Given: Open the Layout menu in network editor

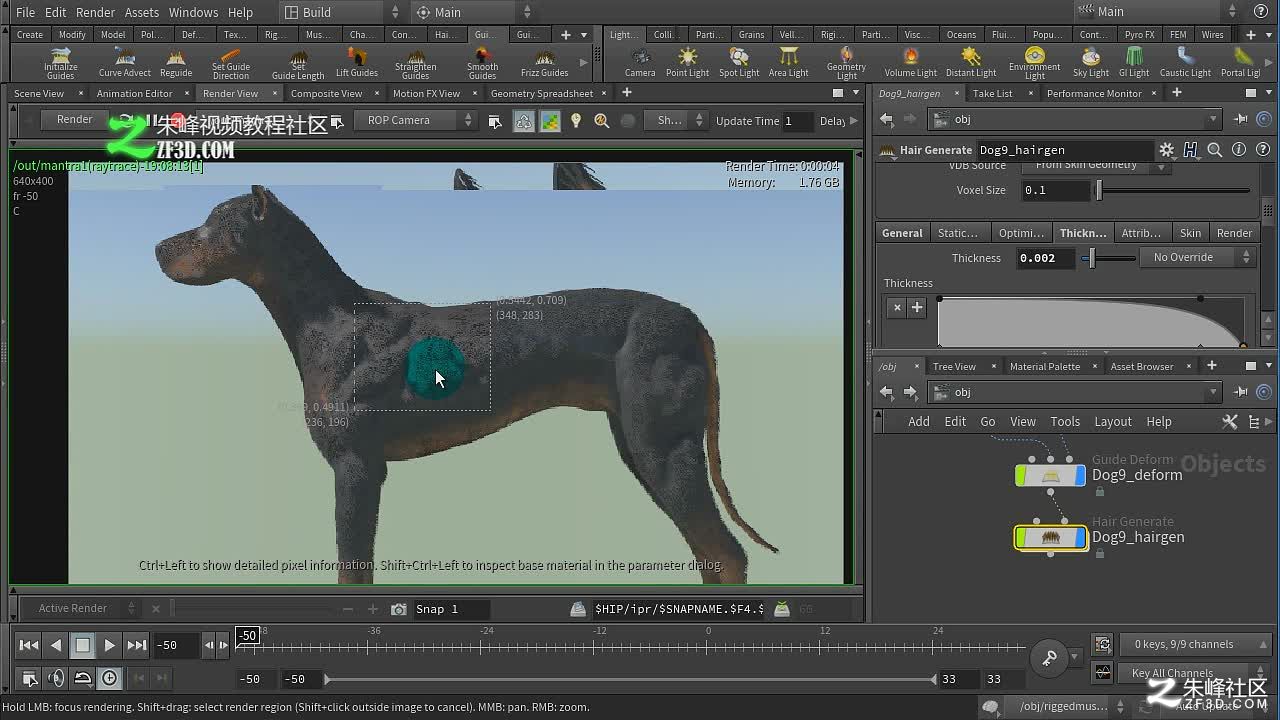Looking at the screenshot, I should pyautogui.click(x=1113, y=422).
